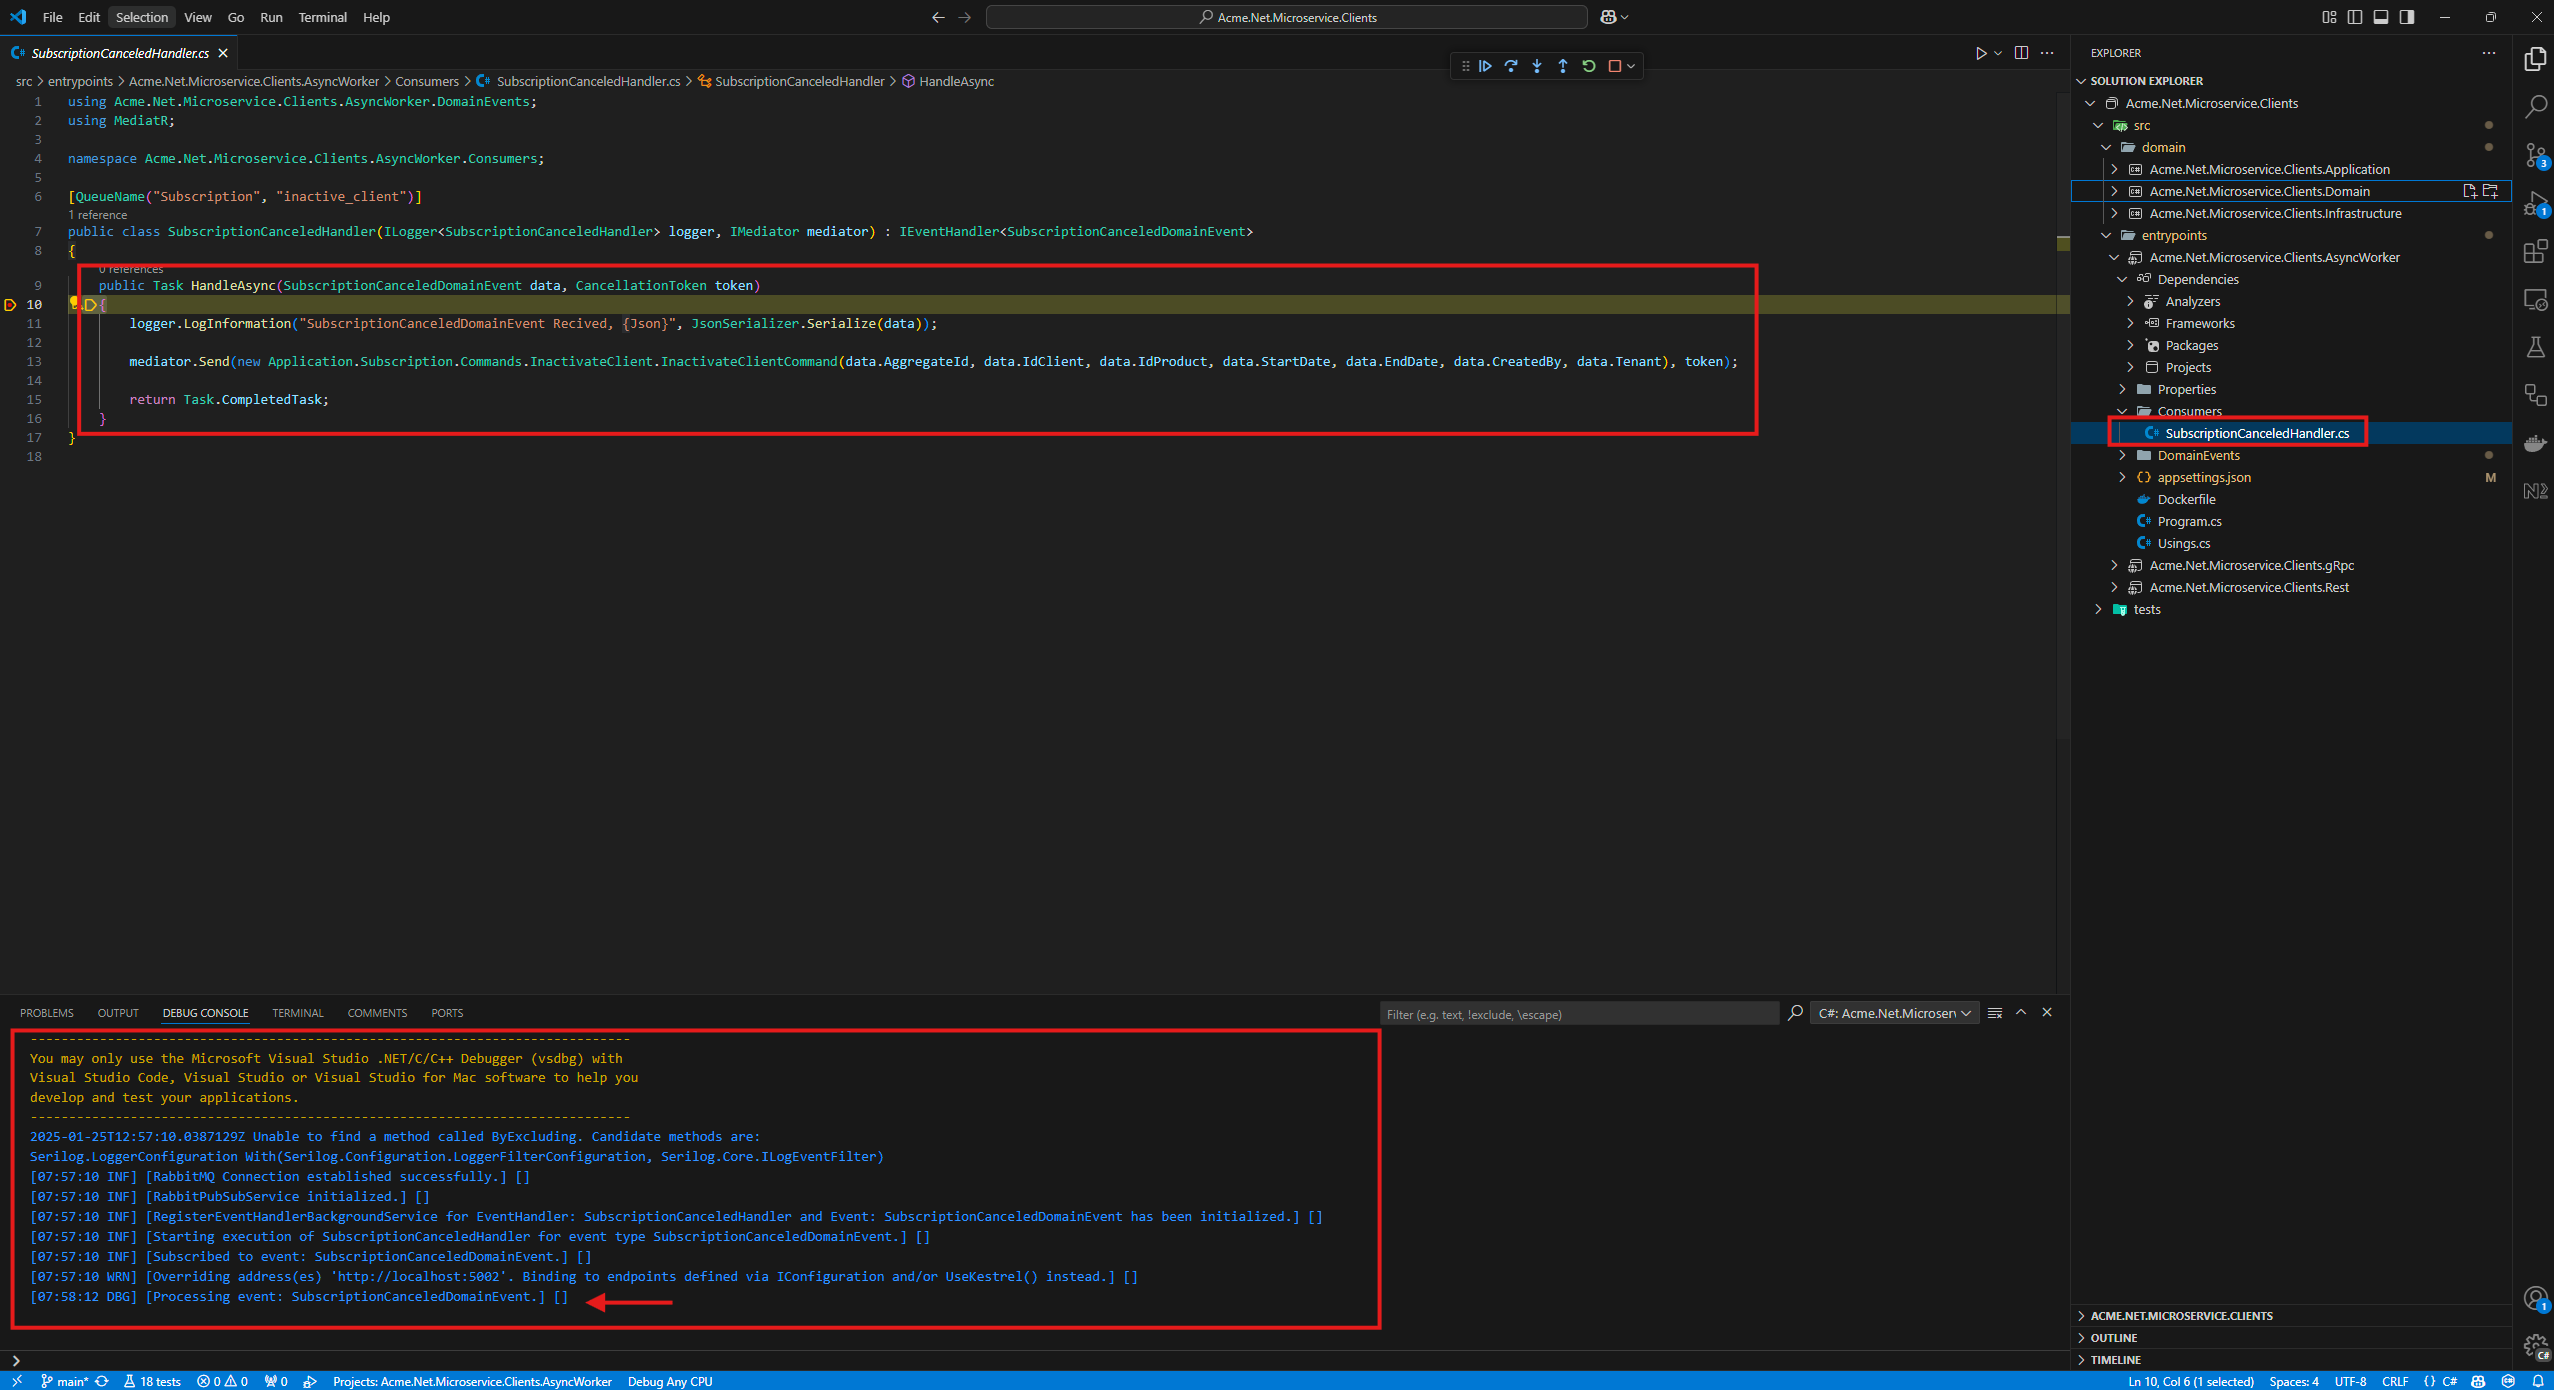Open editor More Actions ellipsis
This screenshot has width=2554, height=1390.
point(2047,53)
